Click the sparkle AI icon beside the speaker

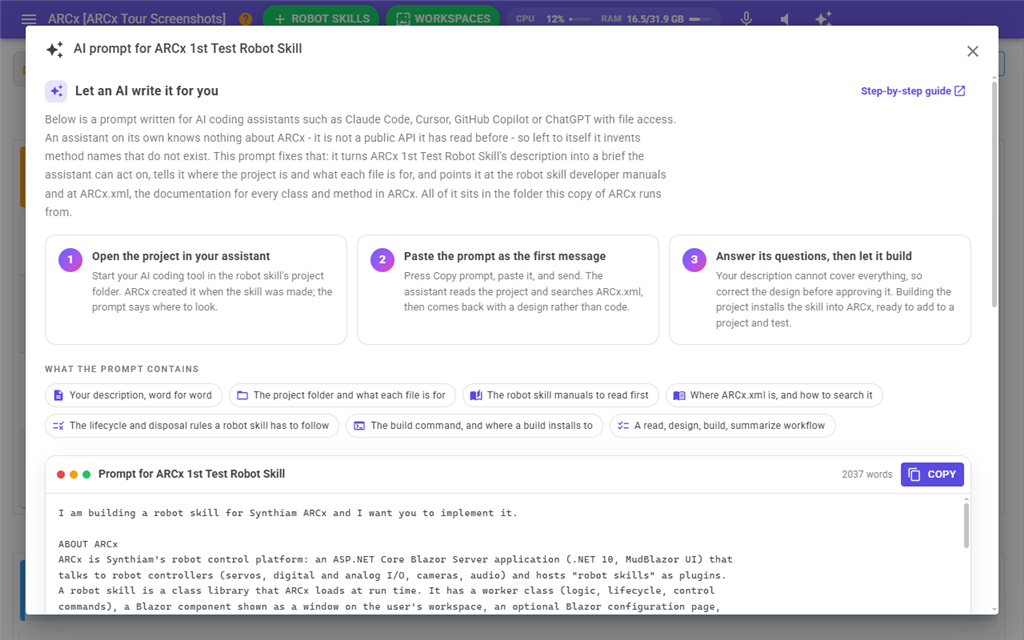point(824,19)
